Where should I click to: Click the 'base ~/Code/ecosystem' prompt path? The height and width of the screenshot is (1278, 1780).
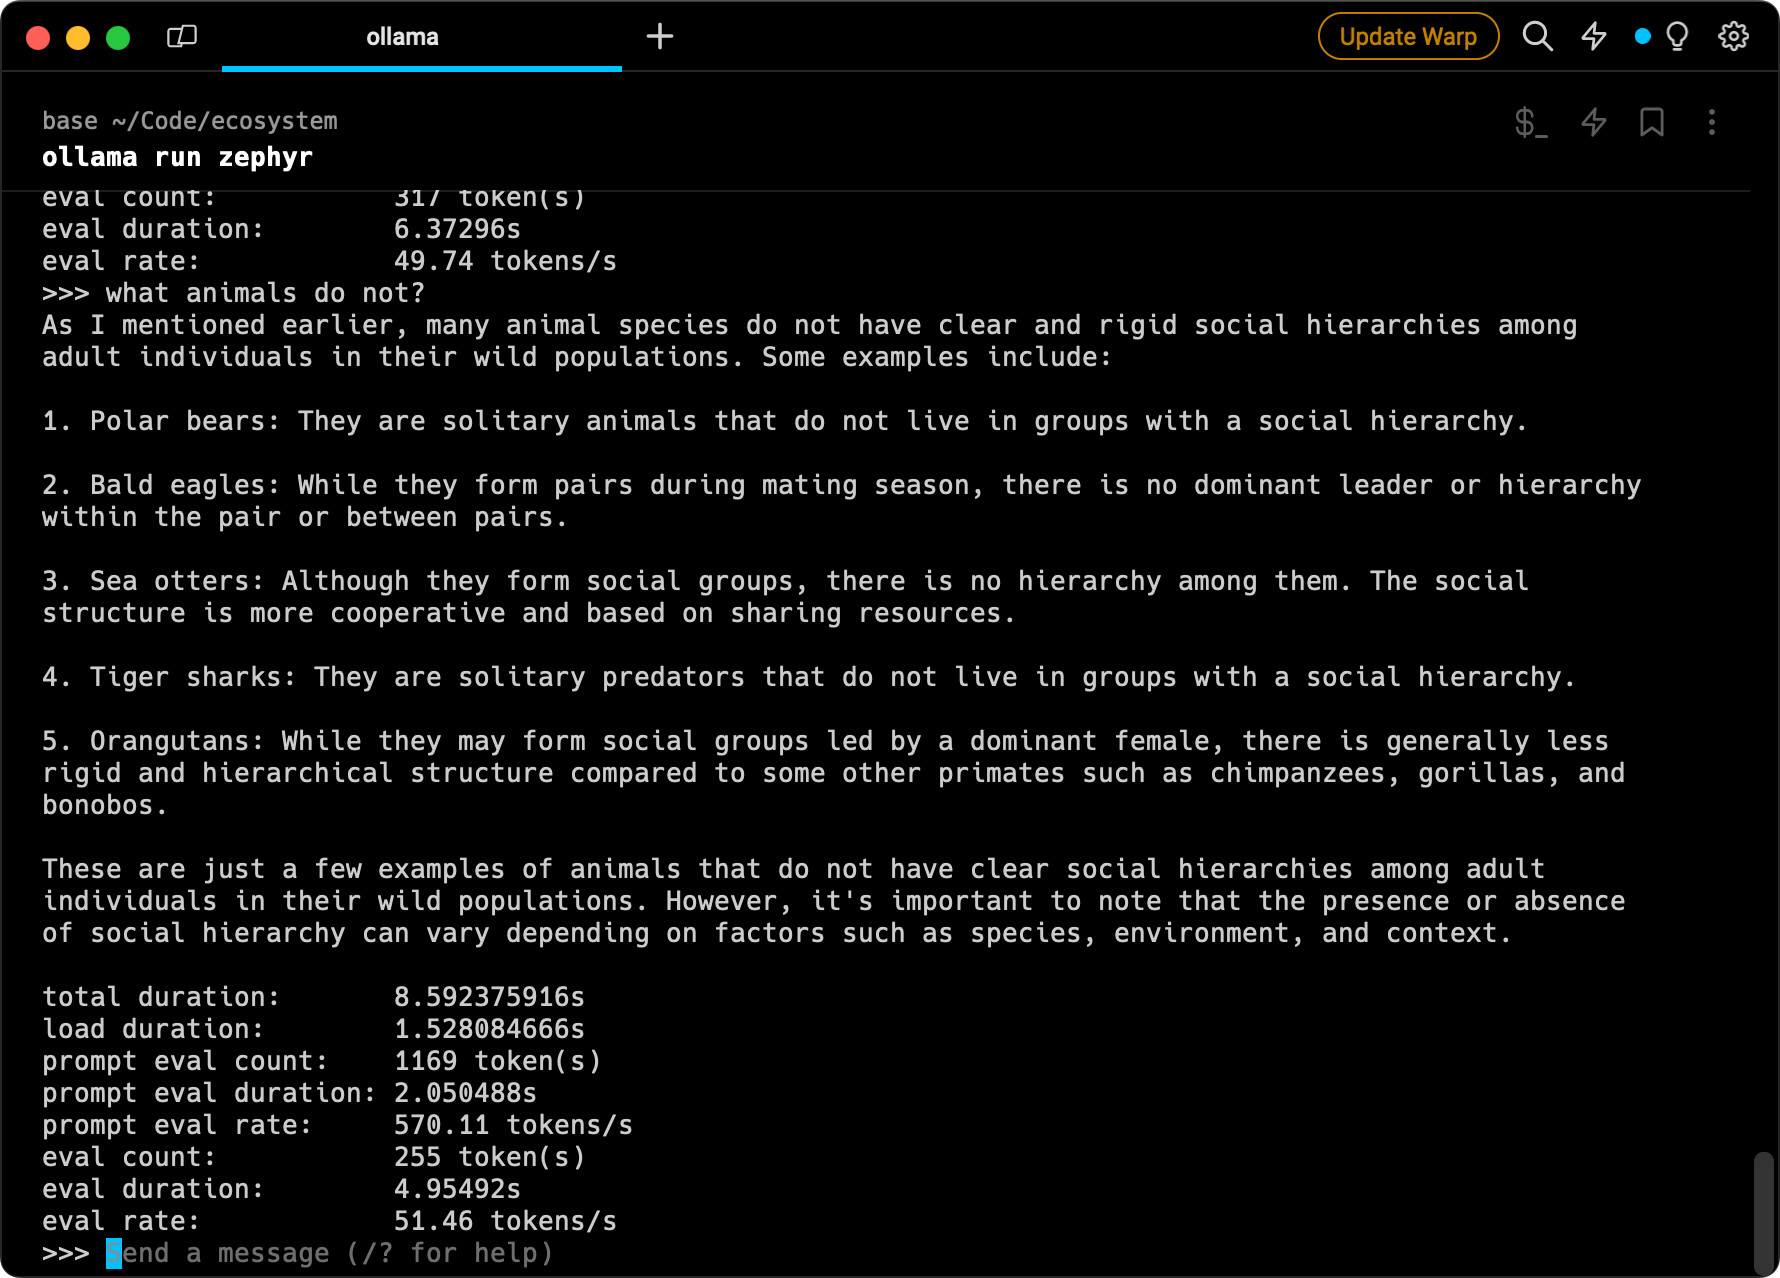click(190, 121)
